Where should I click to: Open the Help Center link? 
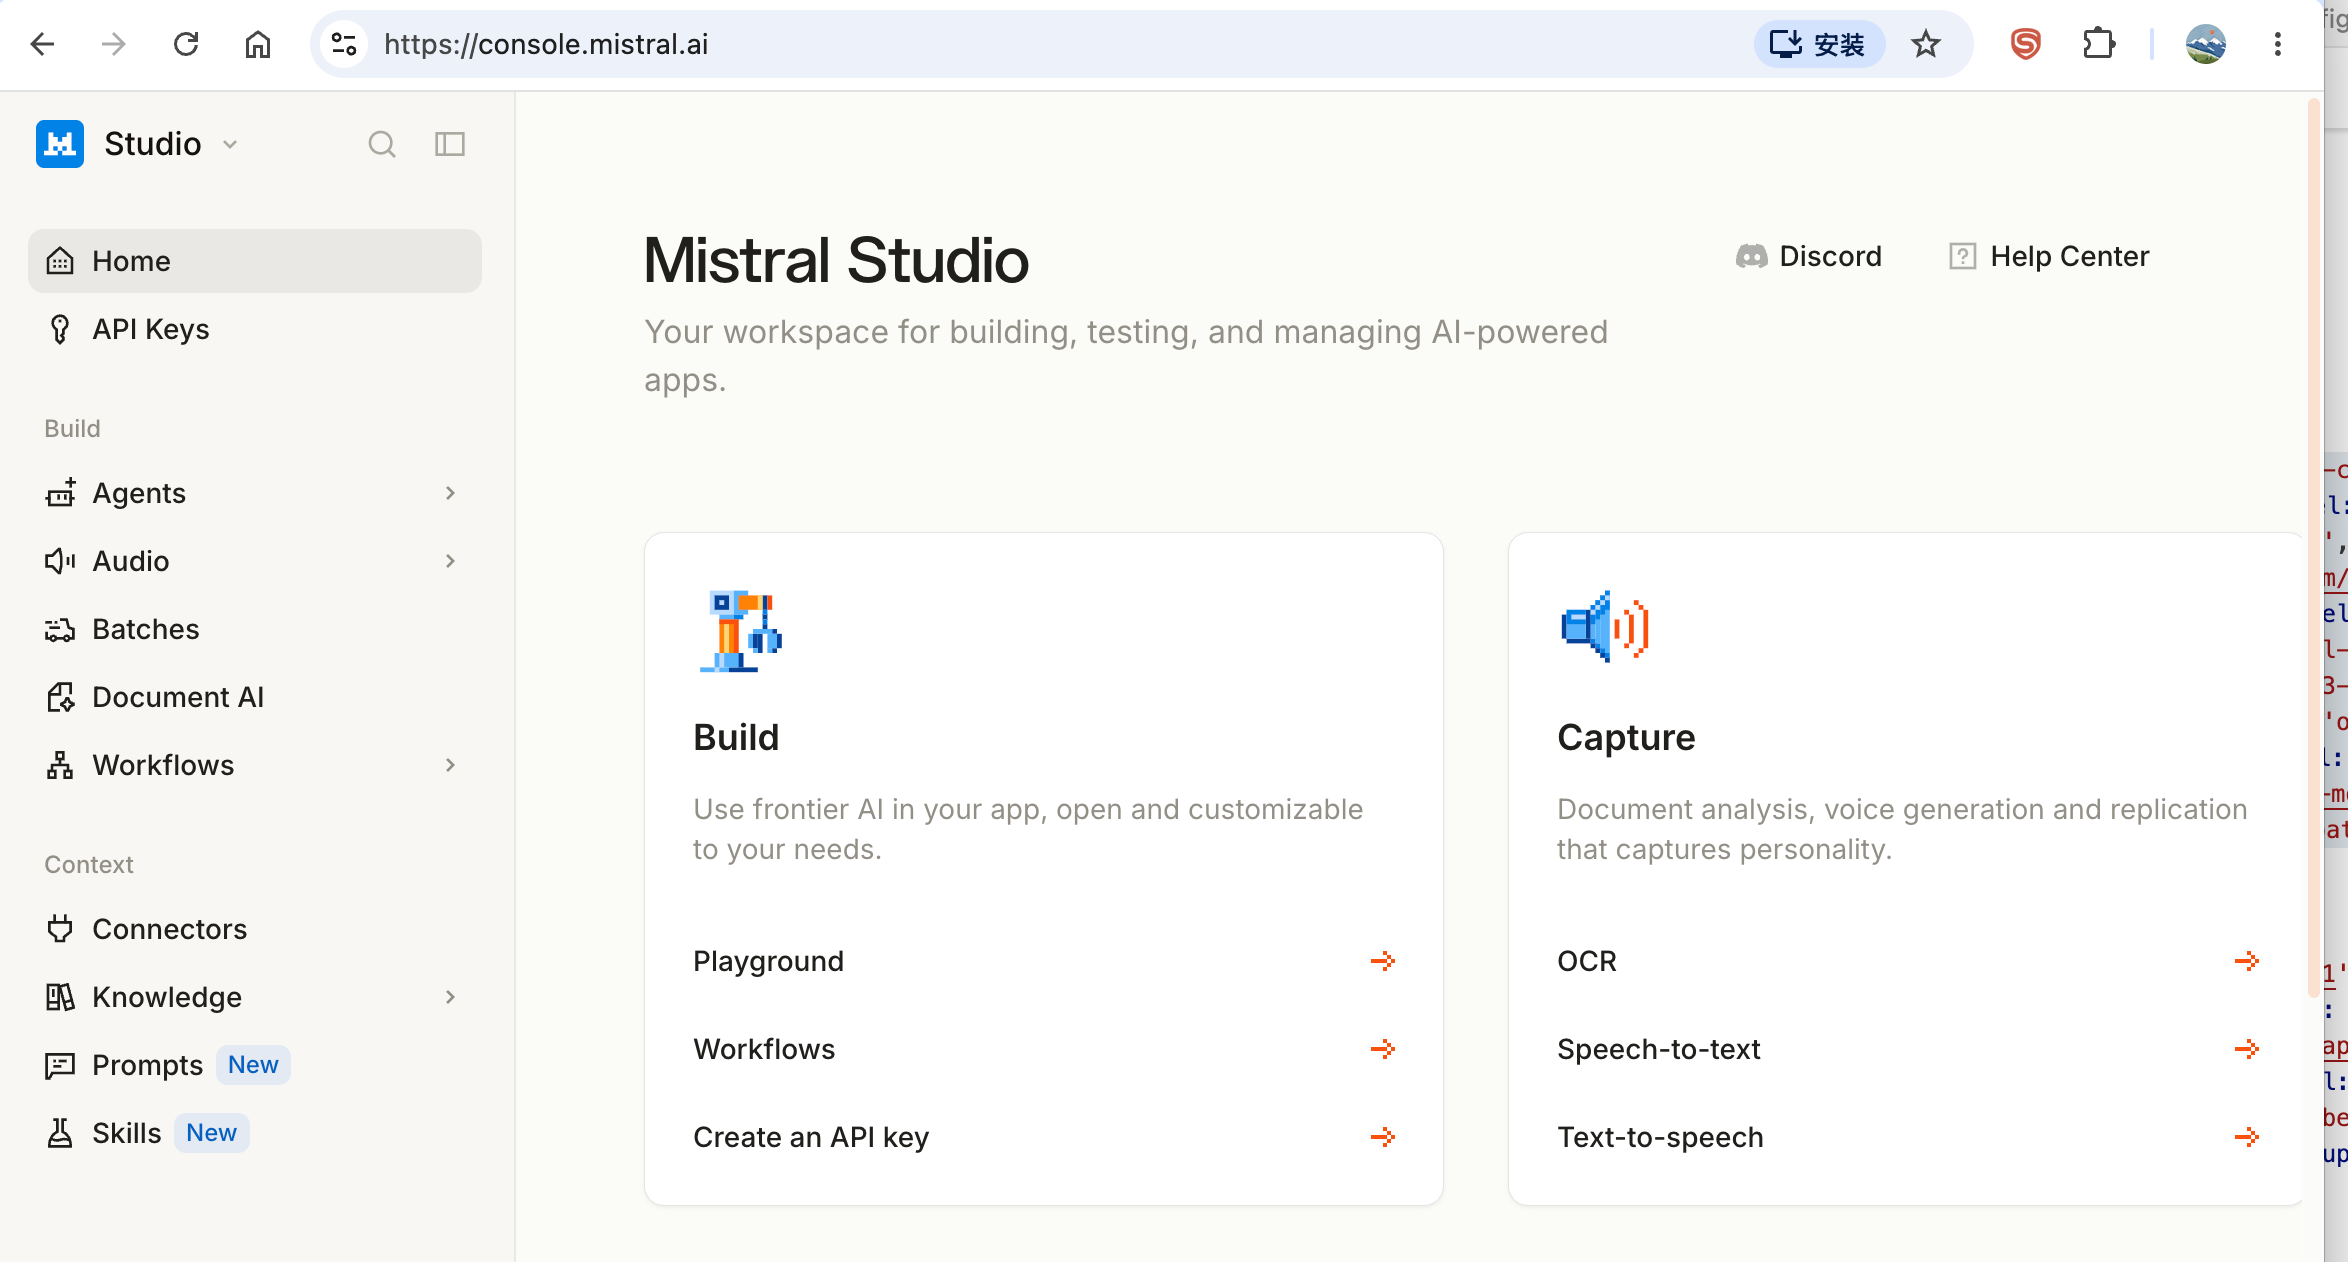click(x=2049, y=256)
